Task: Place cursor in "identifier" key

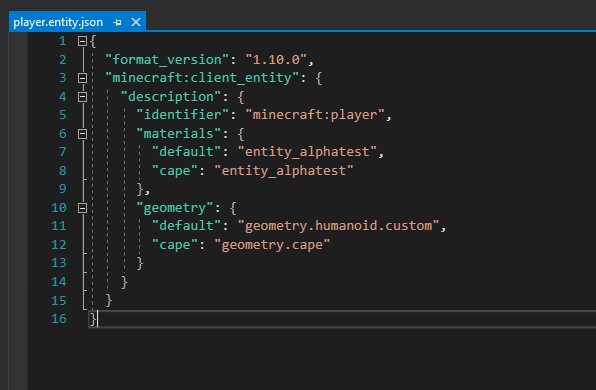Action: point(183,115)
